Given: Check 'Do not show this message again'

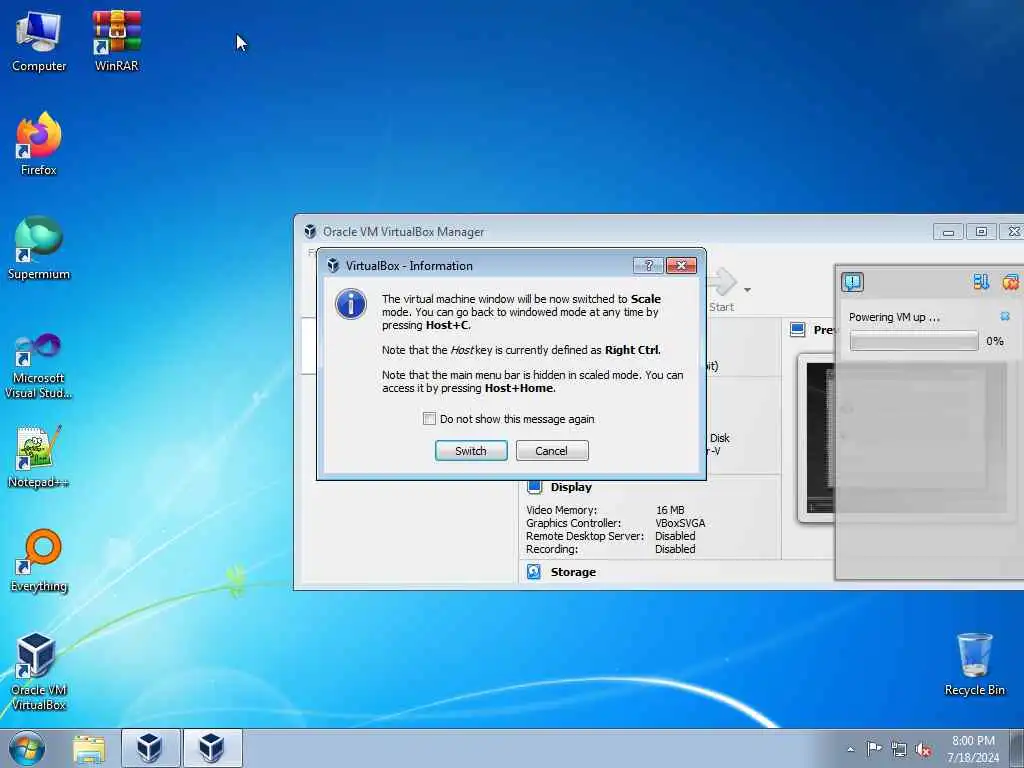Looking at the screenshot, I should point(429,419).
